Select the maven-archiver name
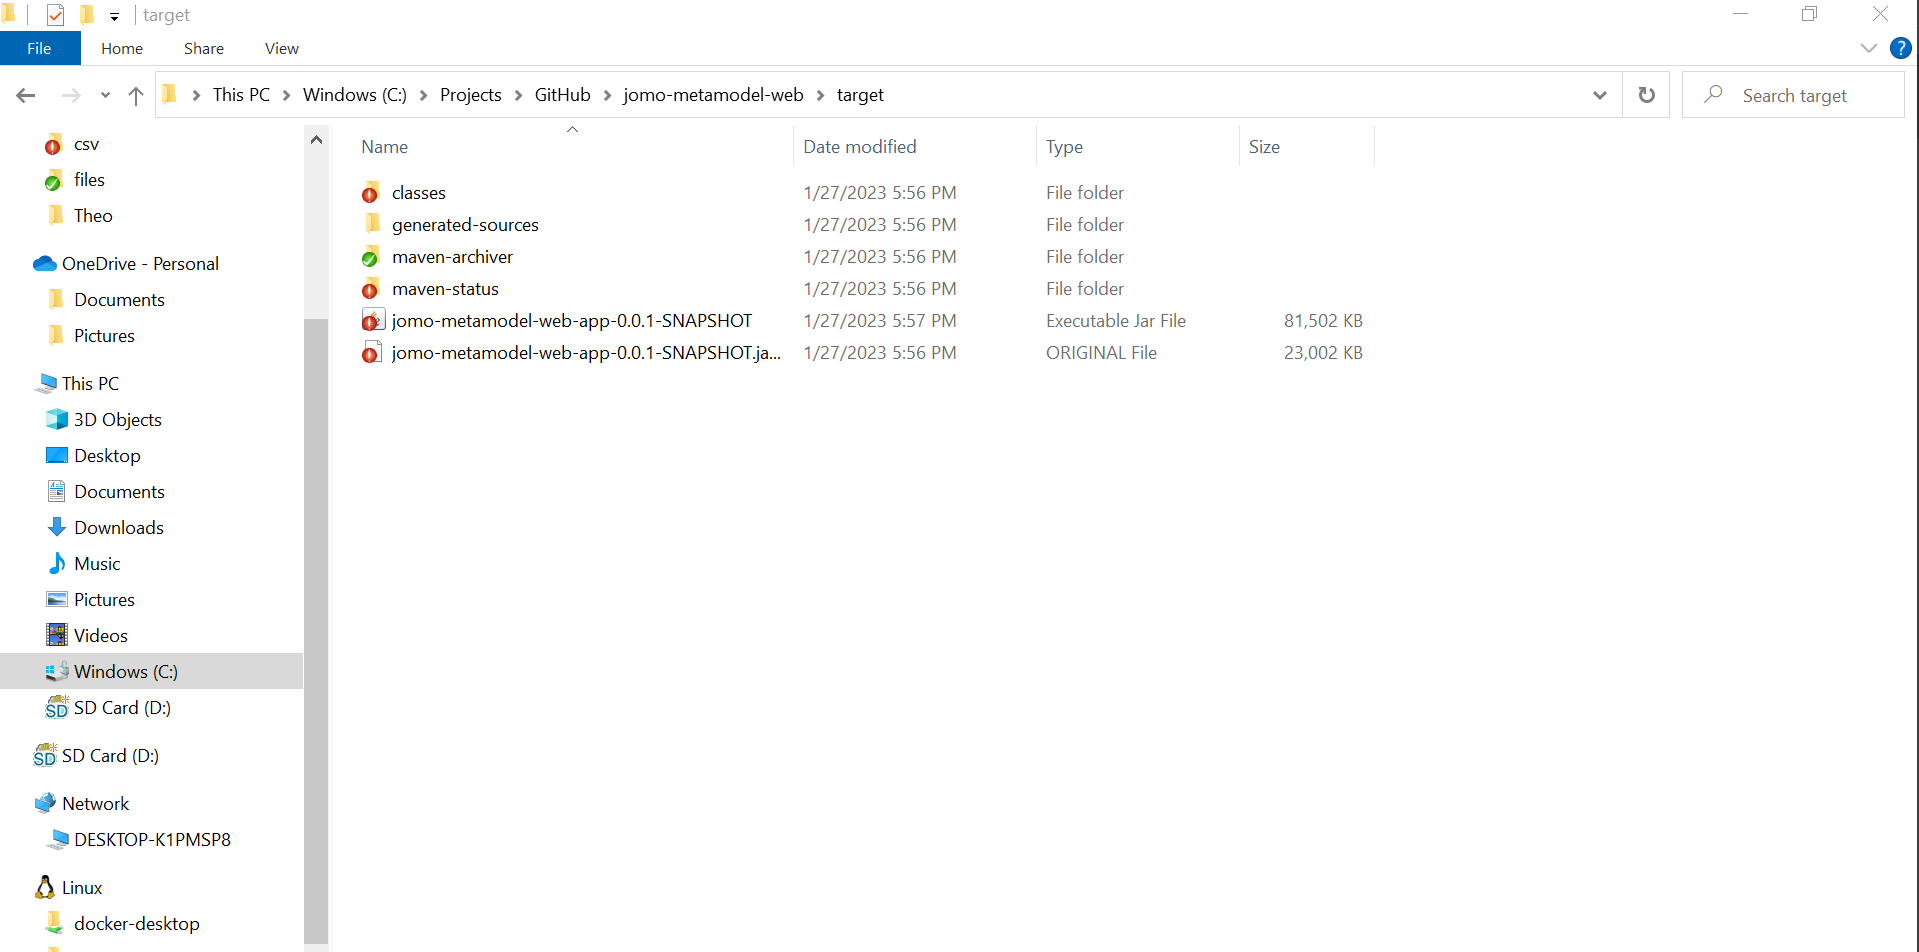1919x952 pixels. point(452,257)
